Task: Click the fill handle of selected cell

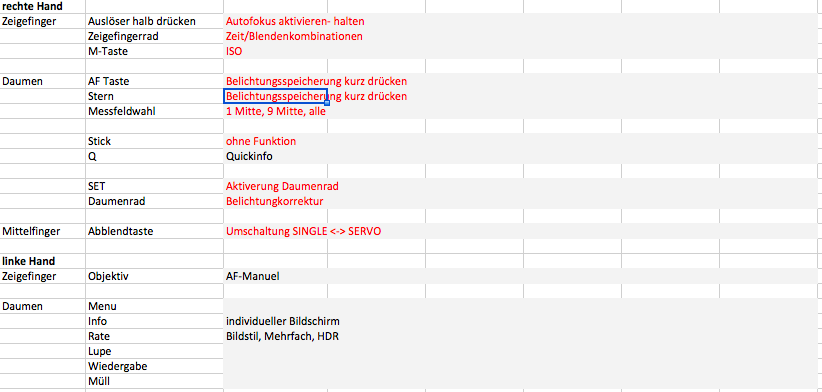Action: click(327, 103)
